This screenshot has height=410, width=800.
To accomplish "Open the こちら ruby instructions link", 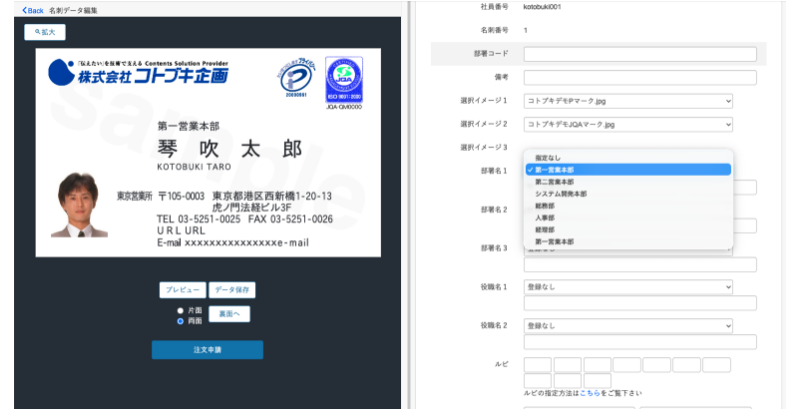I will [x=590, y=393].
